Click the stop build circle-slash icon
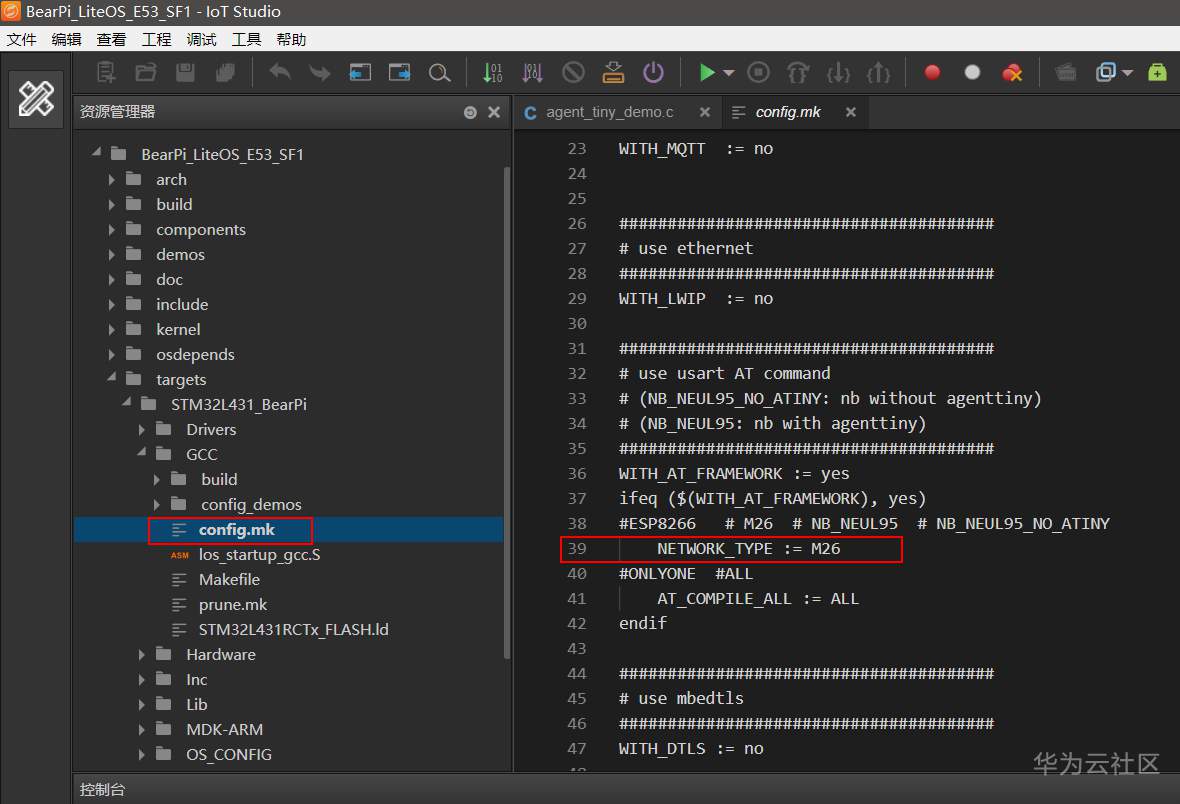The width and height of the screenshot is (1180, 804). pos(573,72)
